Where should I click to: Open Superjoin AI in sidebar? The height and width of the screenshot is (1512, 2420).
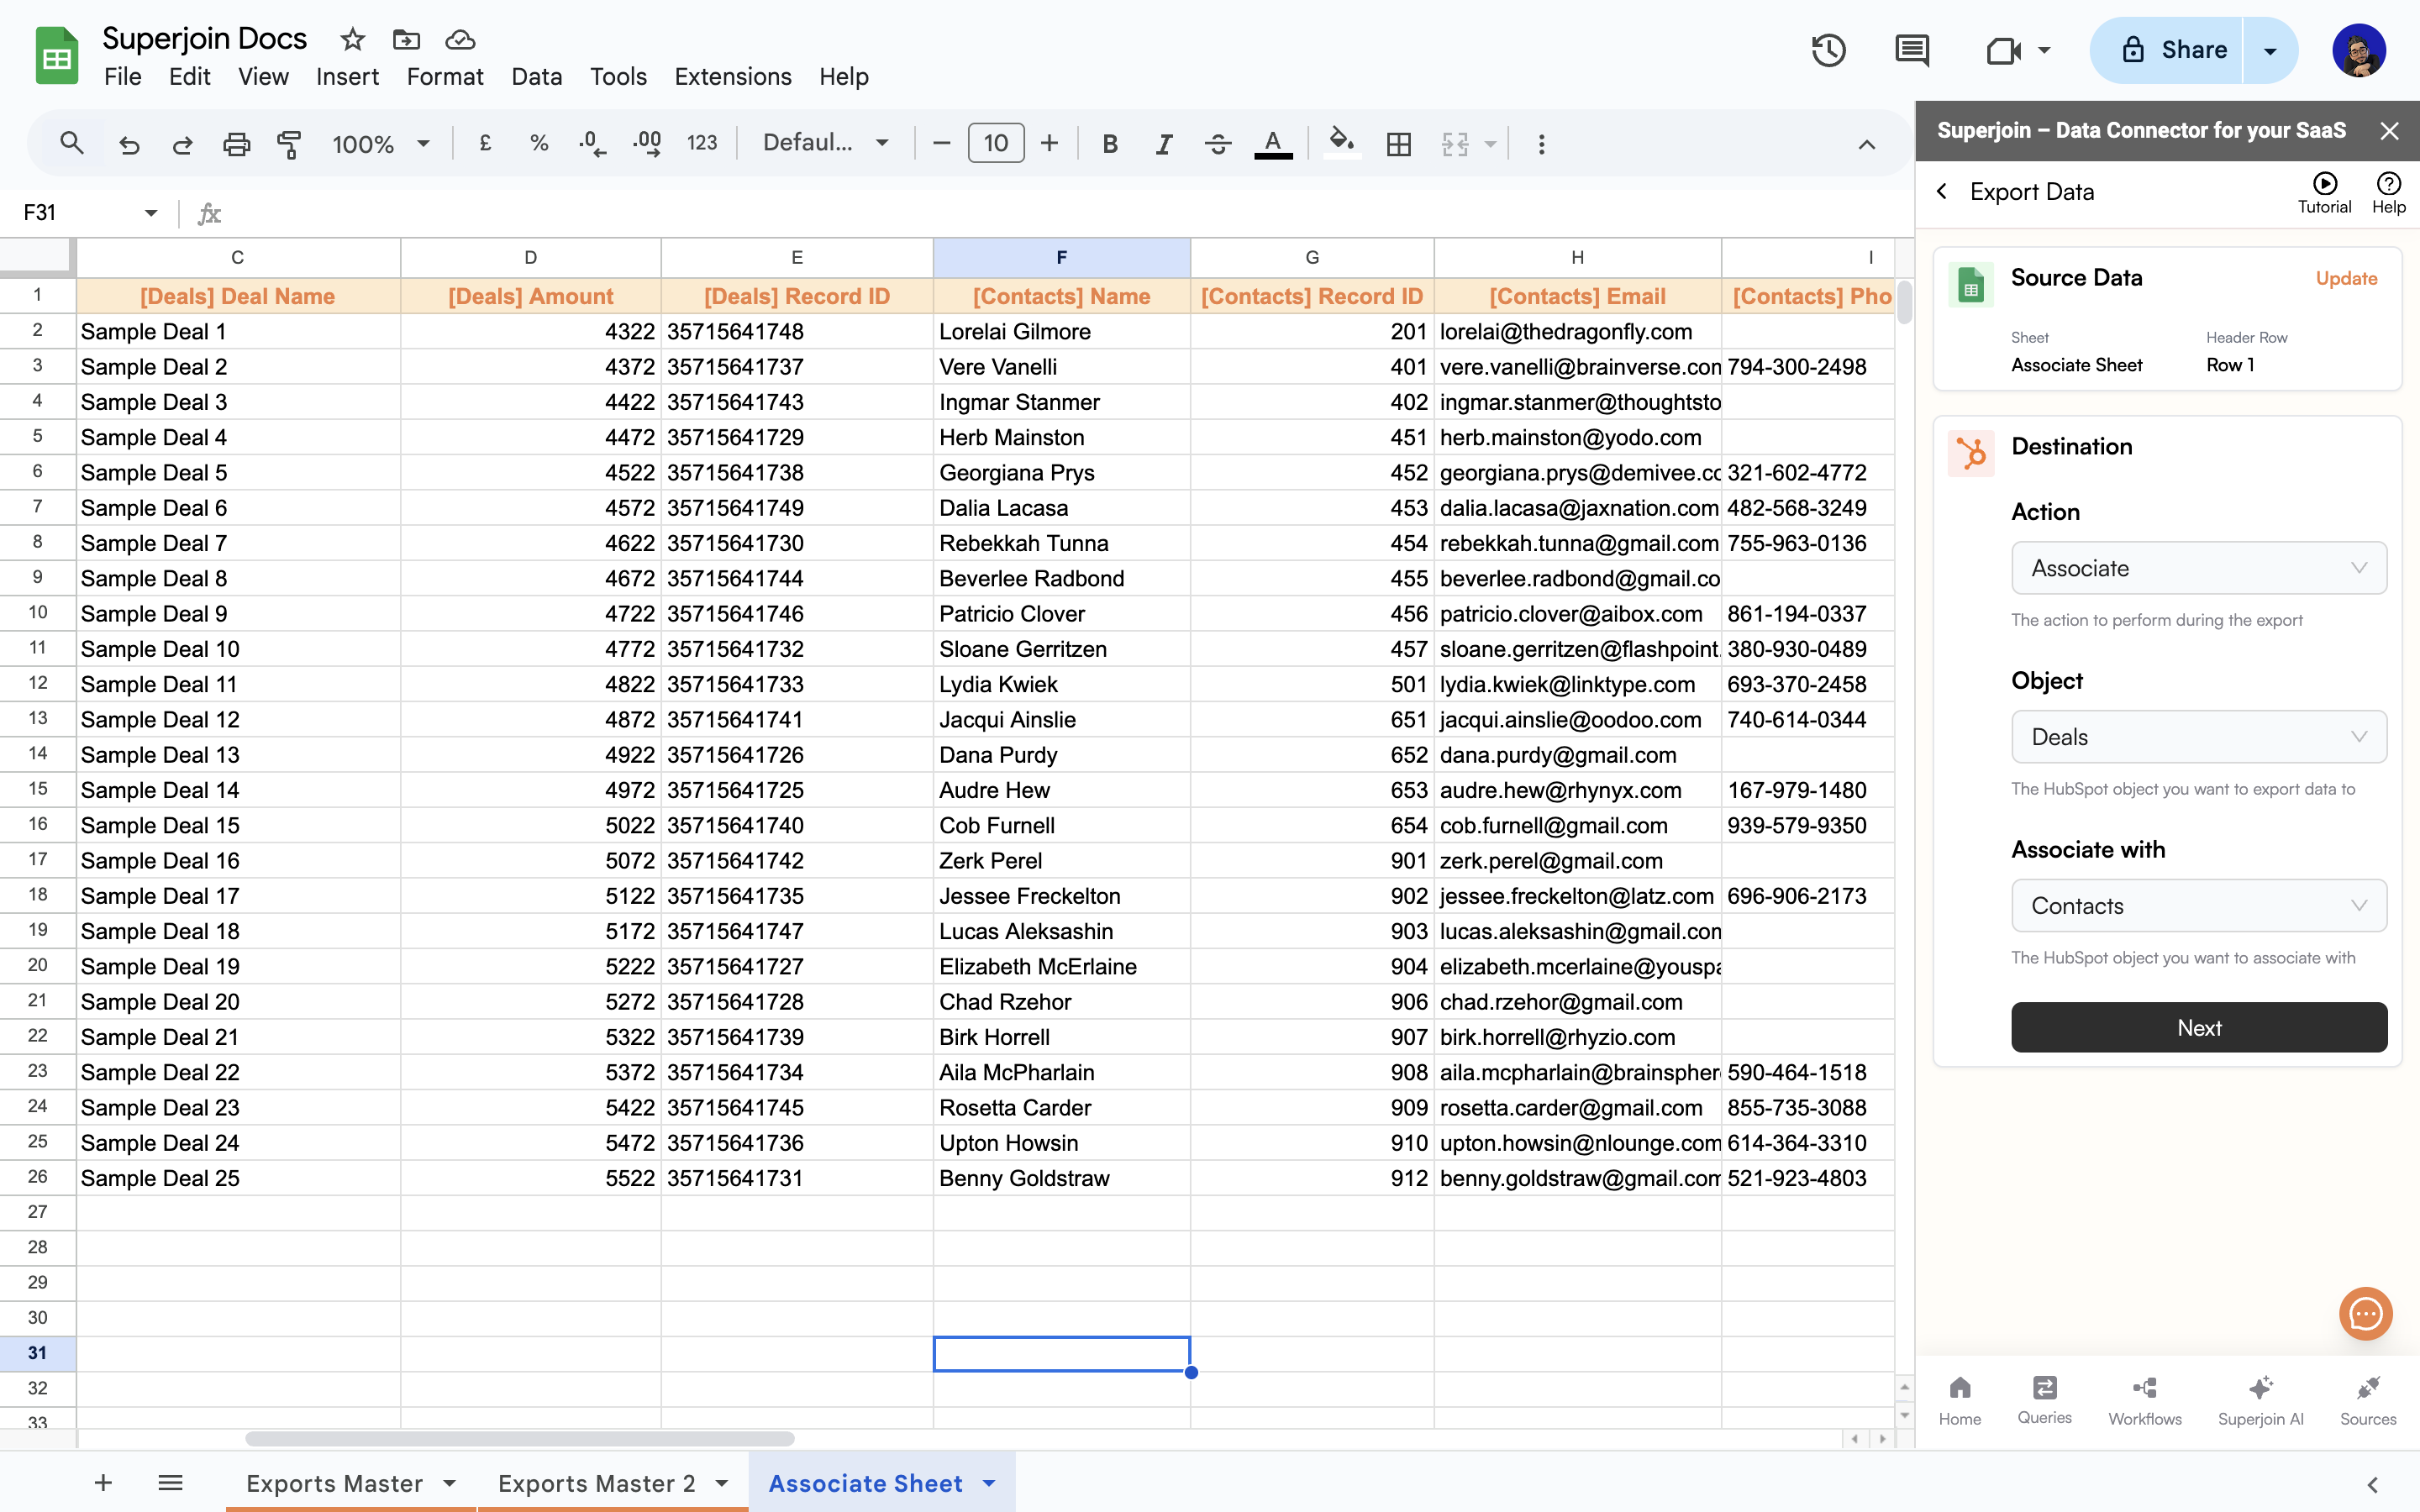(2260, 1399)
